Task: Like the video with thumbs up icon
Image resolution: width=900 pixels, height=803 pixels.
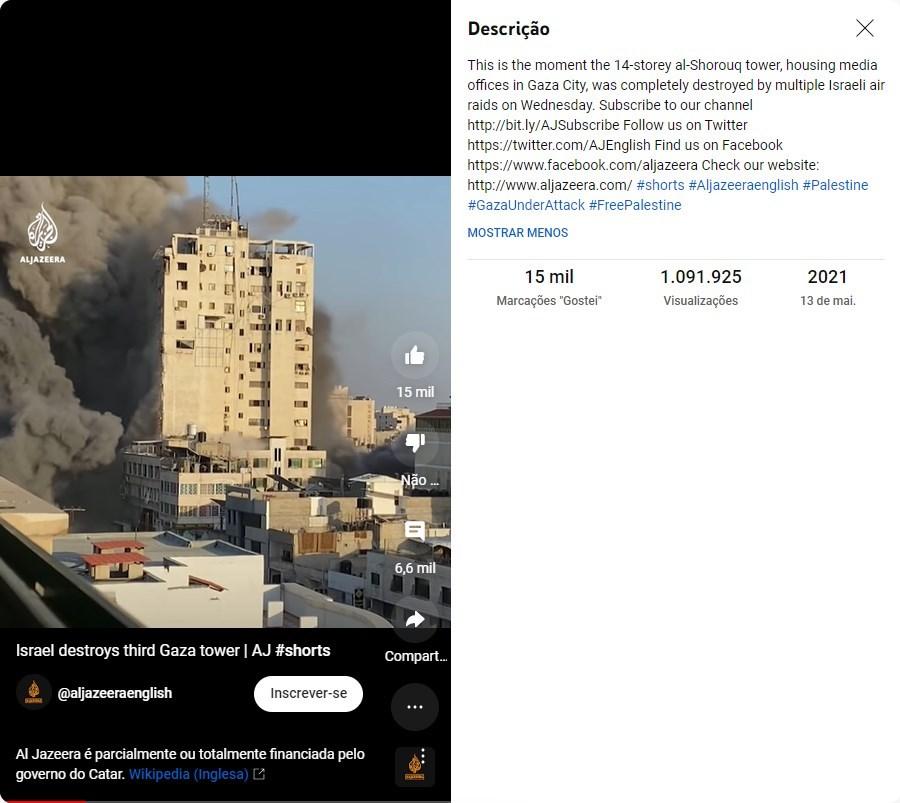Action: (414, 356)
